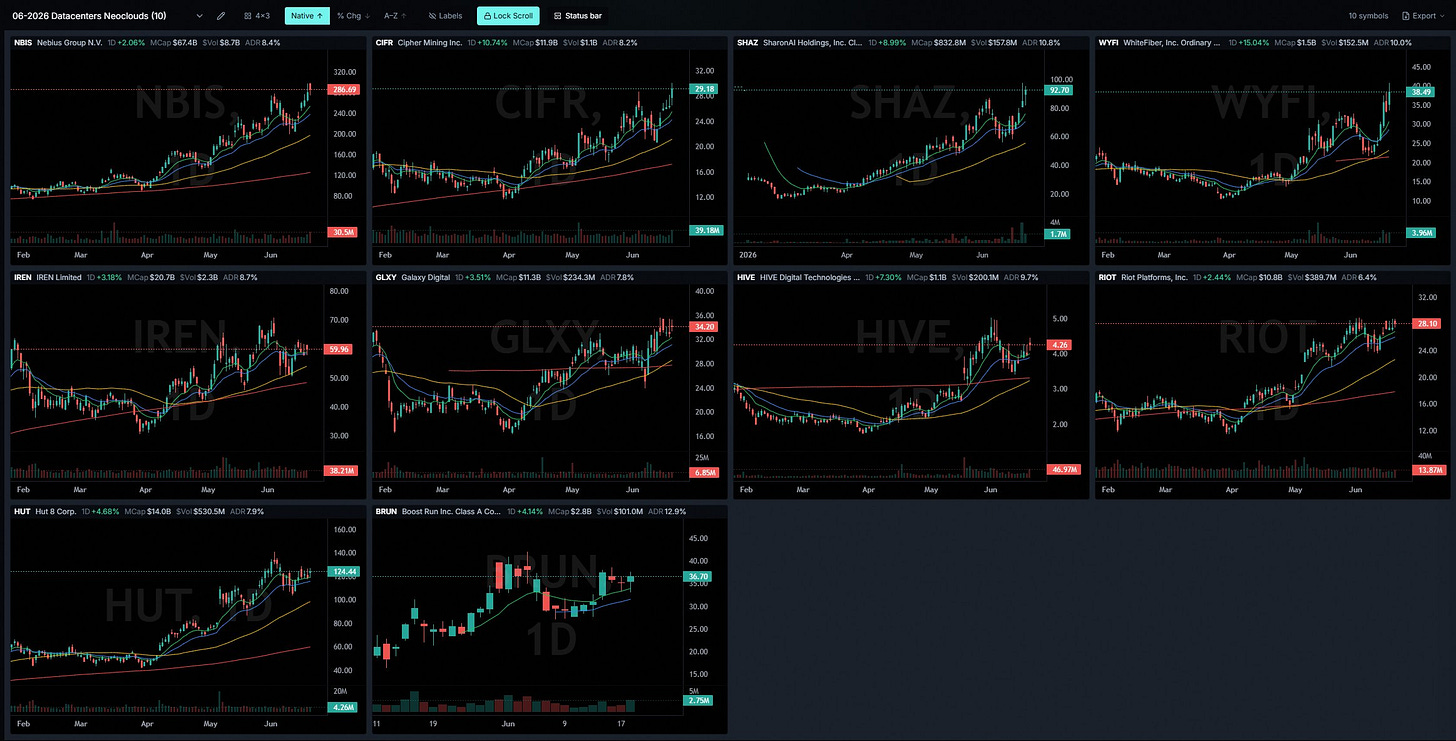Image resolution: width=1456 pixels, height=741 pixels.
Task: Click the CIFR volume tag 39.18M
Action: pos(707,231)
